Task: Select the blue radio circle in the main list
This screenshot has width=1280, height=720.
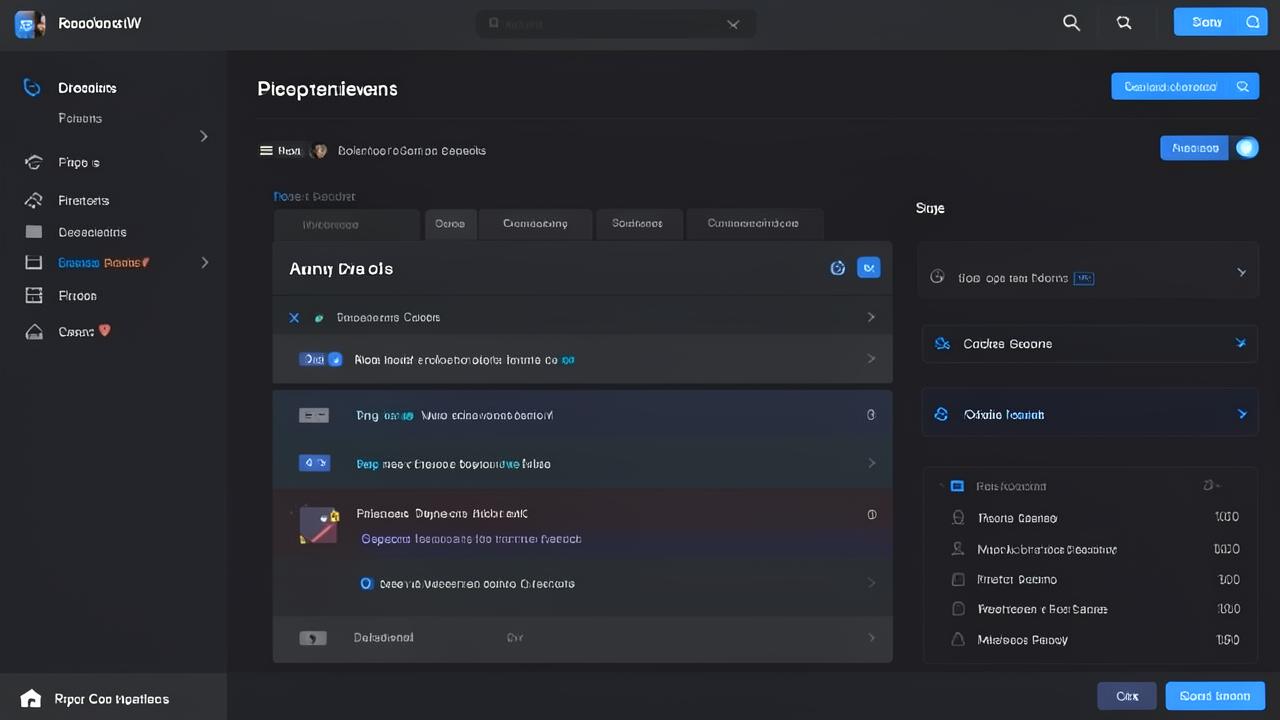Action: coord(366,583)
